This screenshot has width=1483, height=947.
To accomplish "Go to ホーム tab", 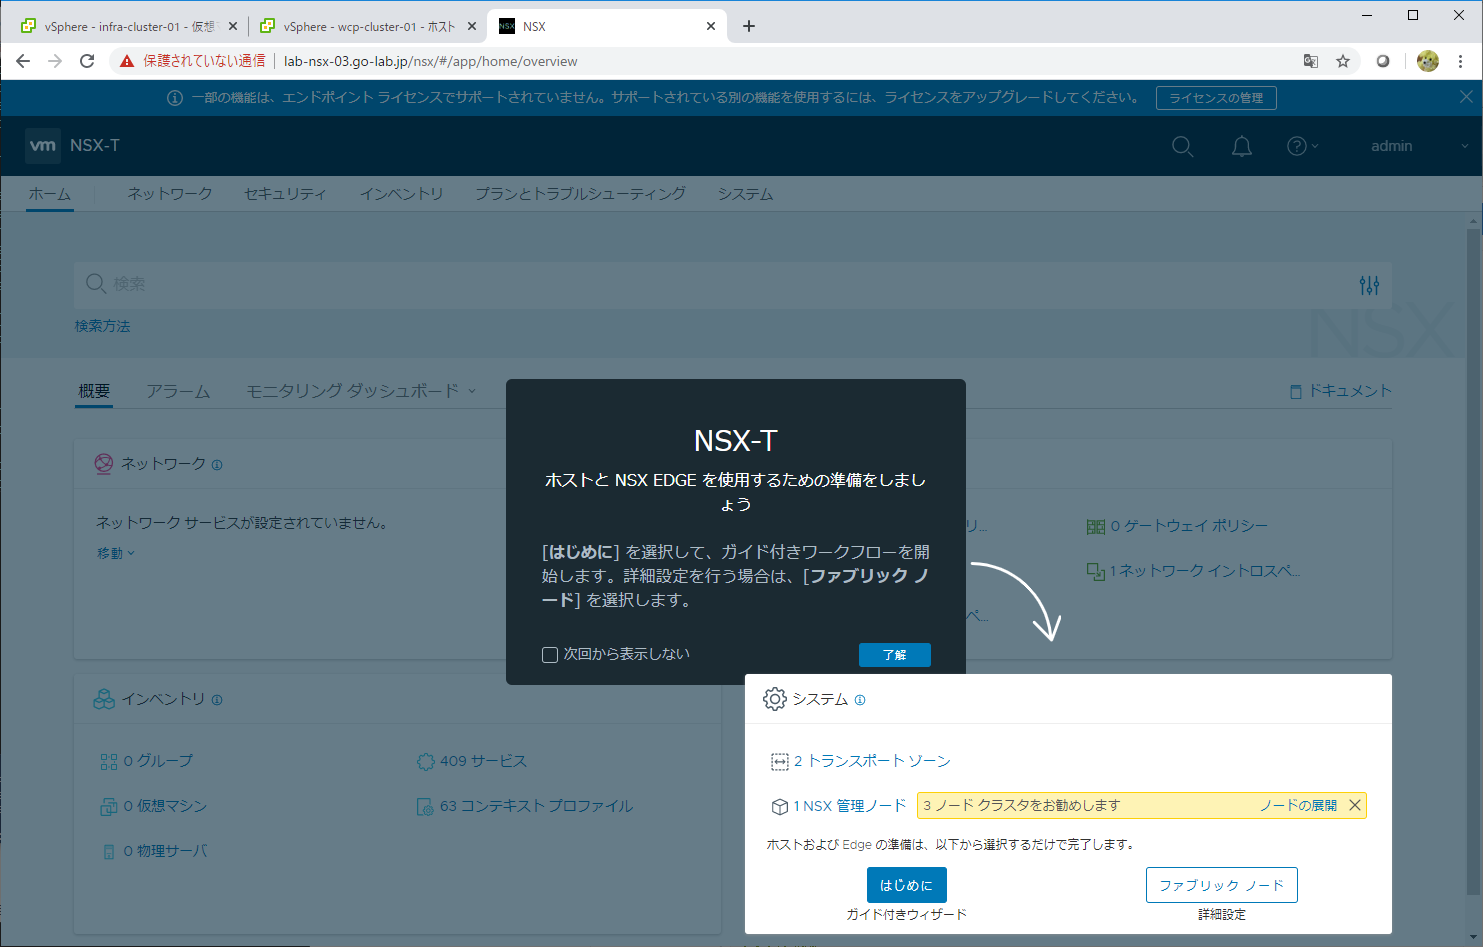I will 50,194.
